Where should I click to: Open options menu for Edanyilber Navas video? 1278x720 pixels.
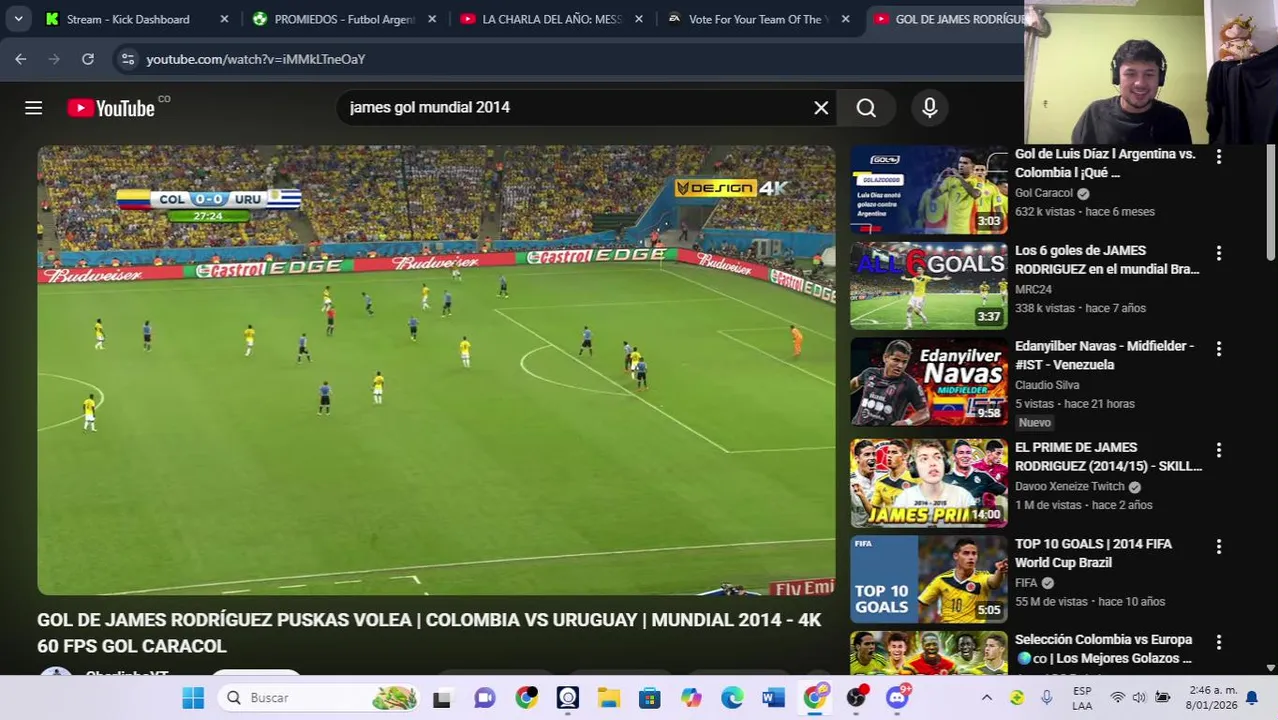(1218, 349)
